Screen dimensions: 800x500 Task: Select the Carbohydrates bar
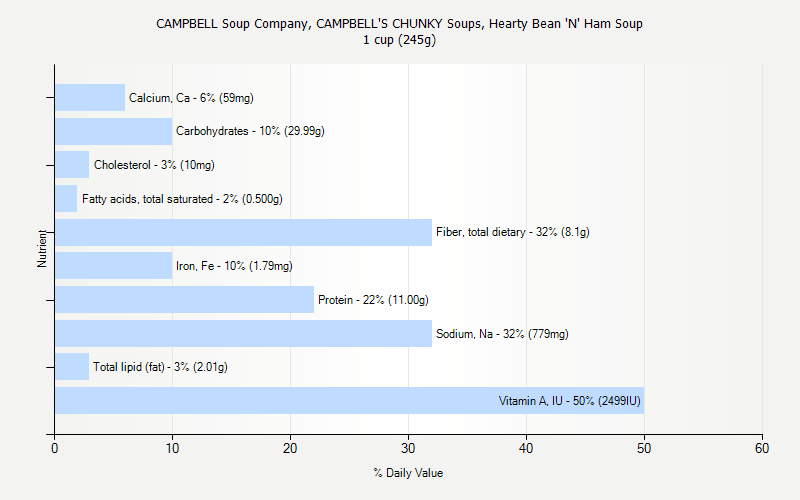tap(113, 131)
